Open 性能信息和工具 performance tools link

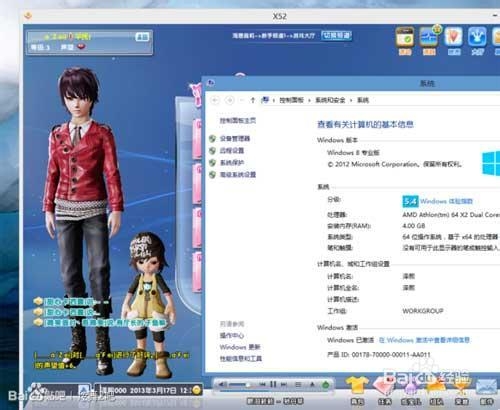pos(241,359)
